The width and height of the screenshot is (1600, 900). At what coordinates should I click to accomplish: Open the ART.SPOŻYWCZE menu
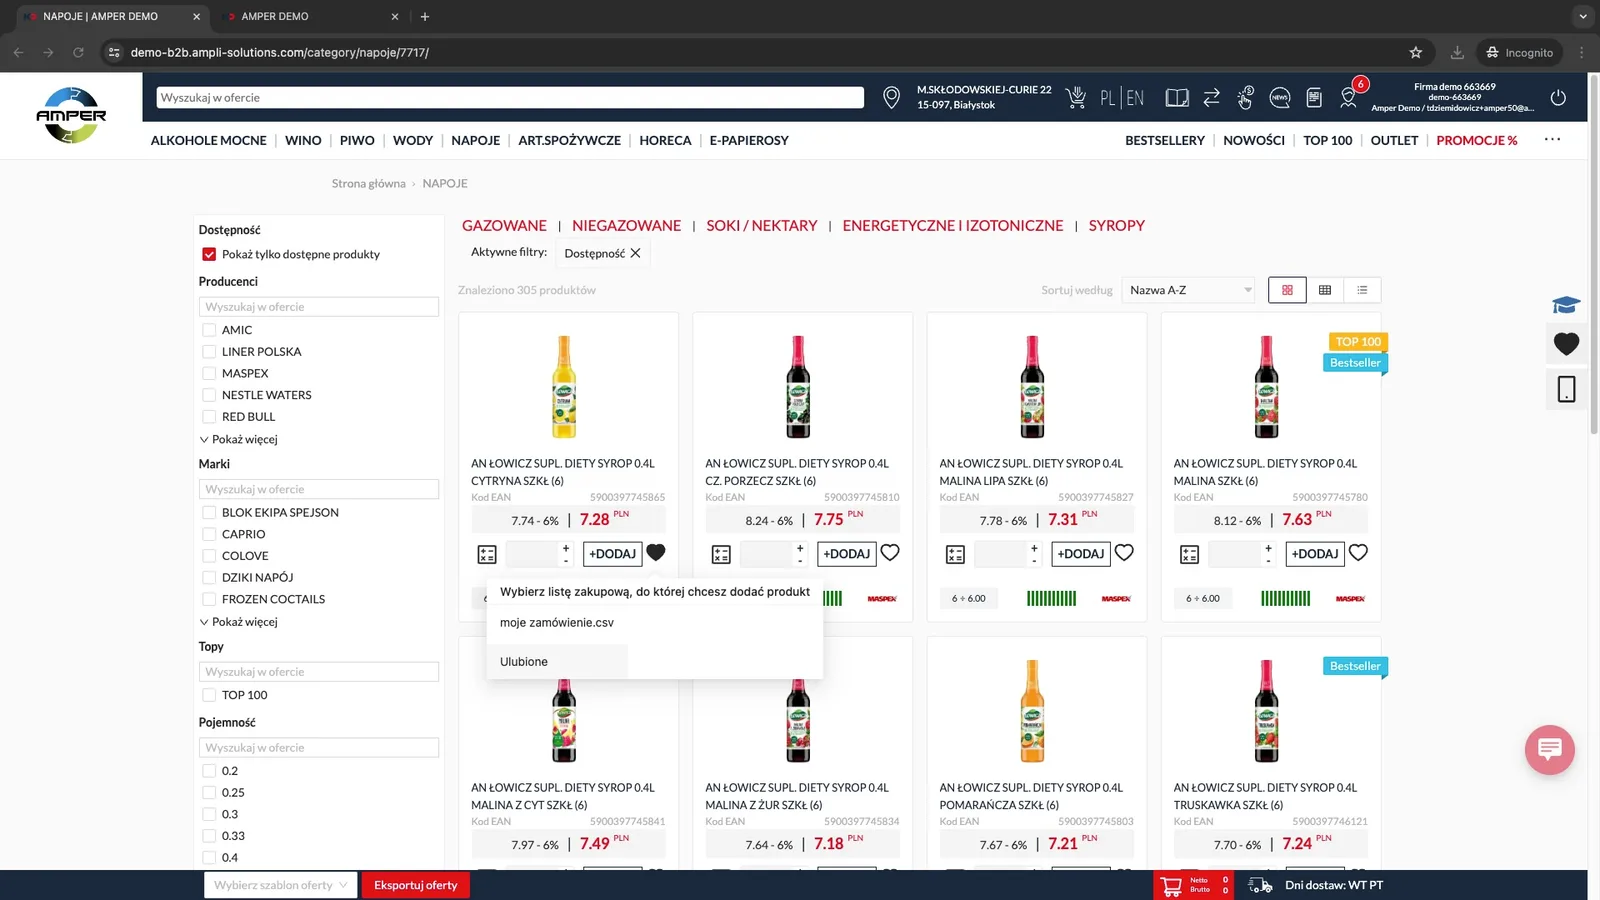[x=569, y=140]
